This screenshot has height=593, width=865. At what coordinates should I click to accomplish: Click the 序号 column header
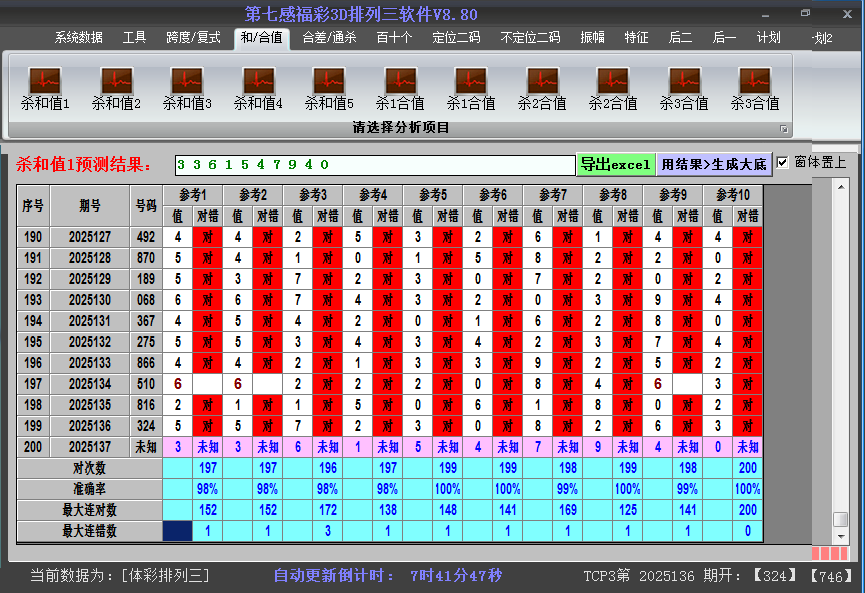33,206
